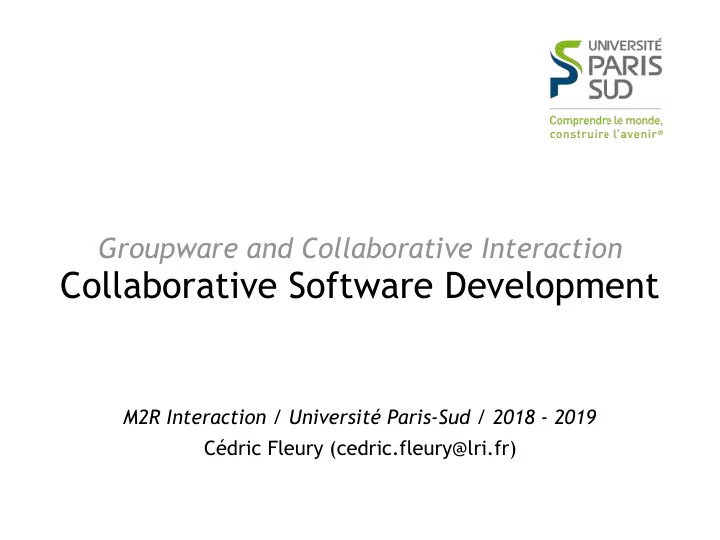The height and width of the screenshot is (540, 720).
Task: Click the author line "Cédric Fleury (cedric.fleury@lri.fr)"
Action: [x=360, y=448]
